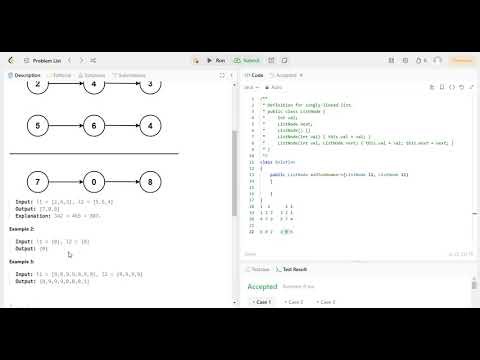Screen dimensions: 480x360
Task: Open the Accepted submission tab
Action: click(283, 75)
